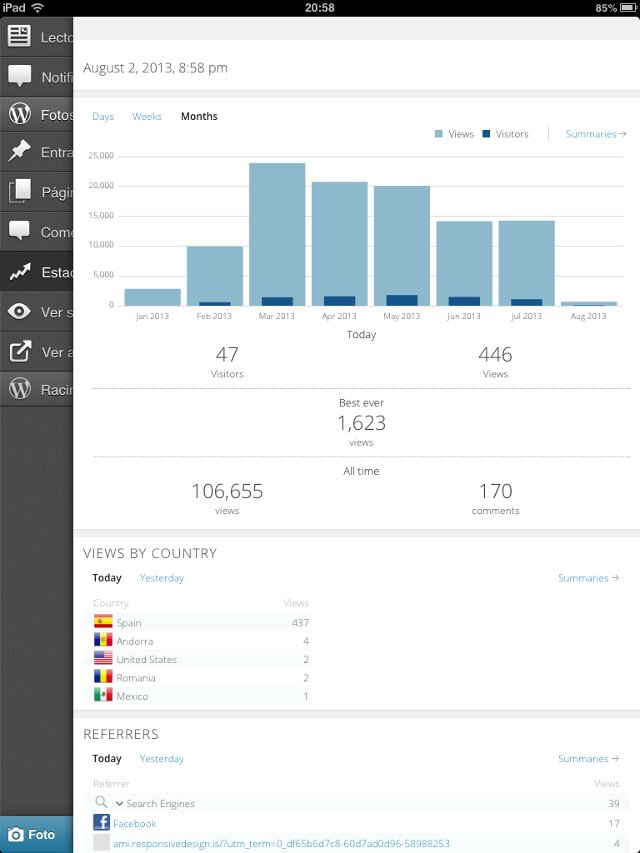Image resolution: width=640 pixels, height=853 pixels.
Task: Tap the battery icon in status bar
Action: [x=628, y=8]
